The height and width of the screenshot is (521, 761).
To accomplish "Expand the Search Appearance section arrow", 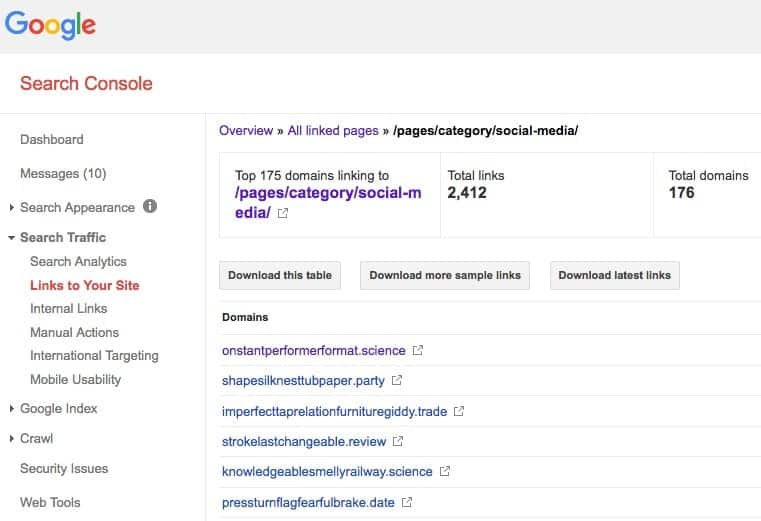I will [x=11, y=208].
